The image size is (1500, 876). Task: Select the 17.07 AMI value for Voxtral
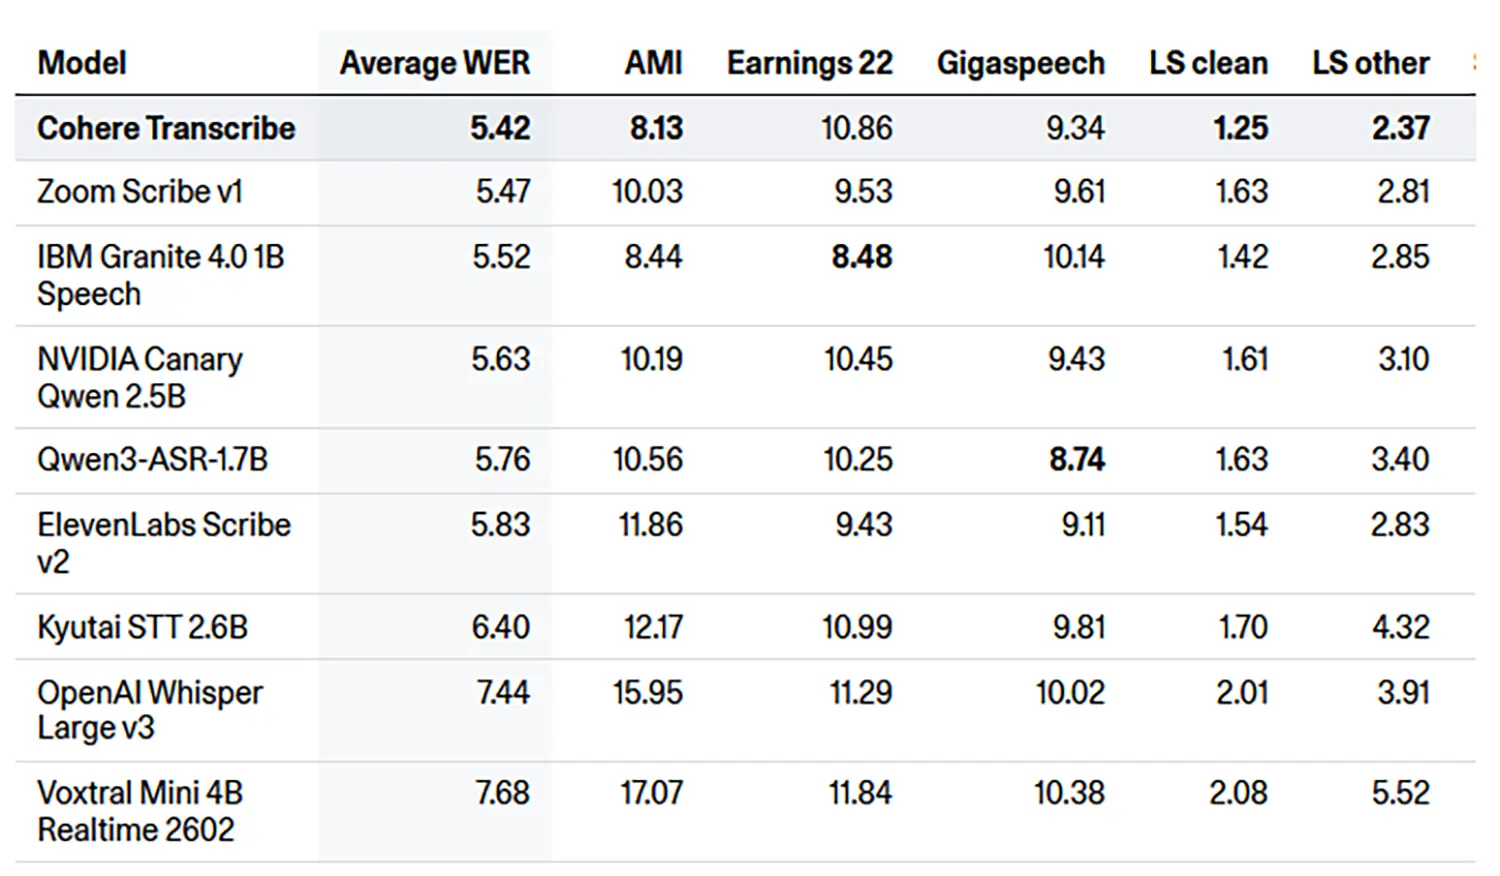(x=651, y=793)
